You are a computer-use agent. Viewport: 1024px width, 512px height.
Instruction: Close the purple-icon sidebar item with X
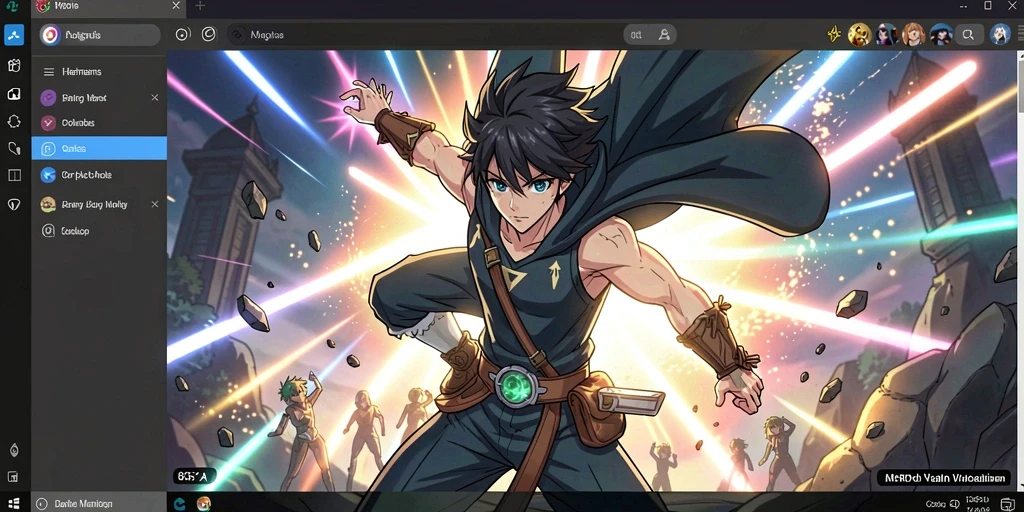pos(155,97)
